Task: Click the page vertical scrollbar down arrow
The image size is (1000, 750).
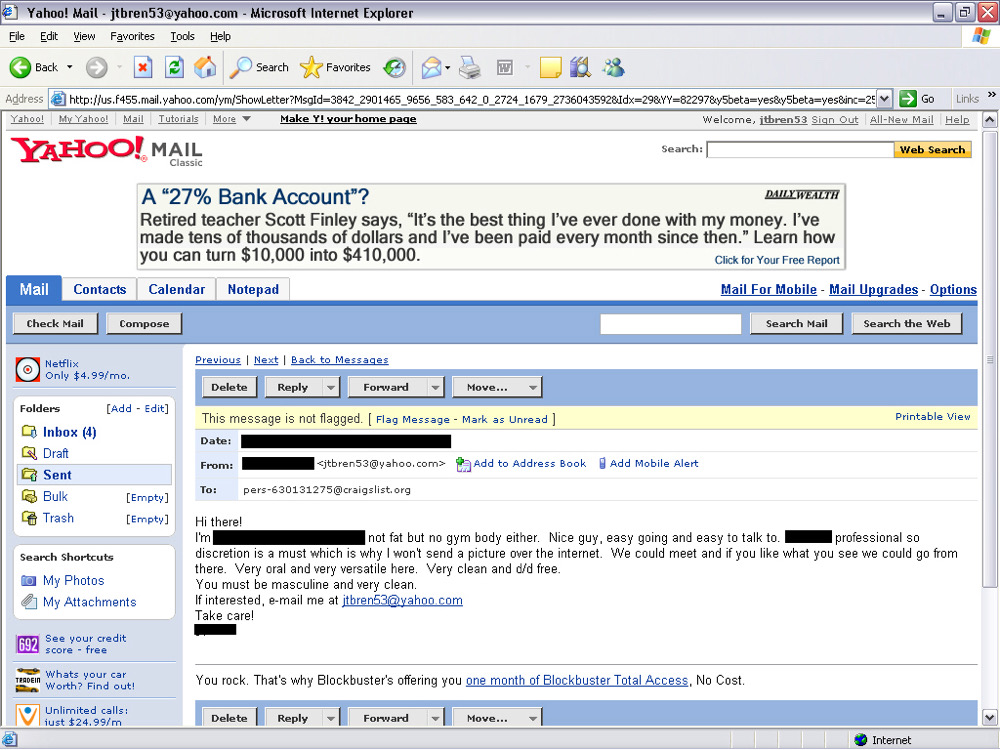Action: pos(990,717)
